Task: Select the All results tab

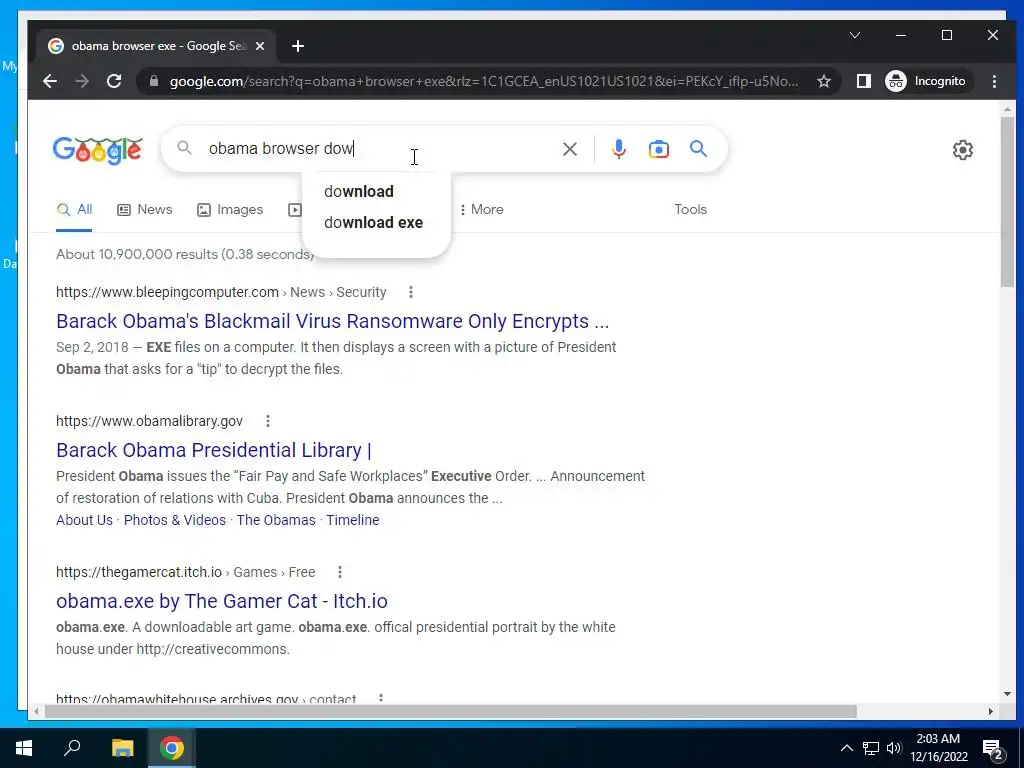Action: coord(74,210)
